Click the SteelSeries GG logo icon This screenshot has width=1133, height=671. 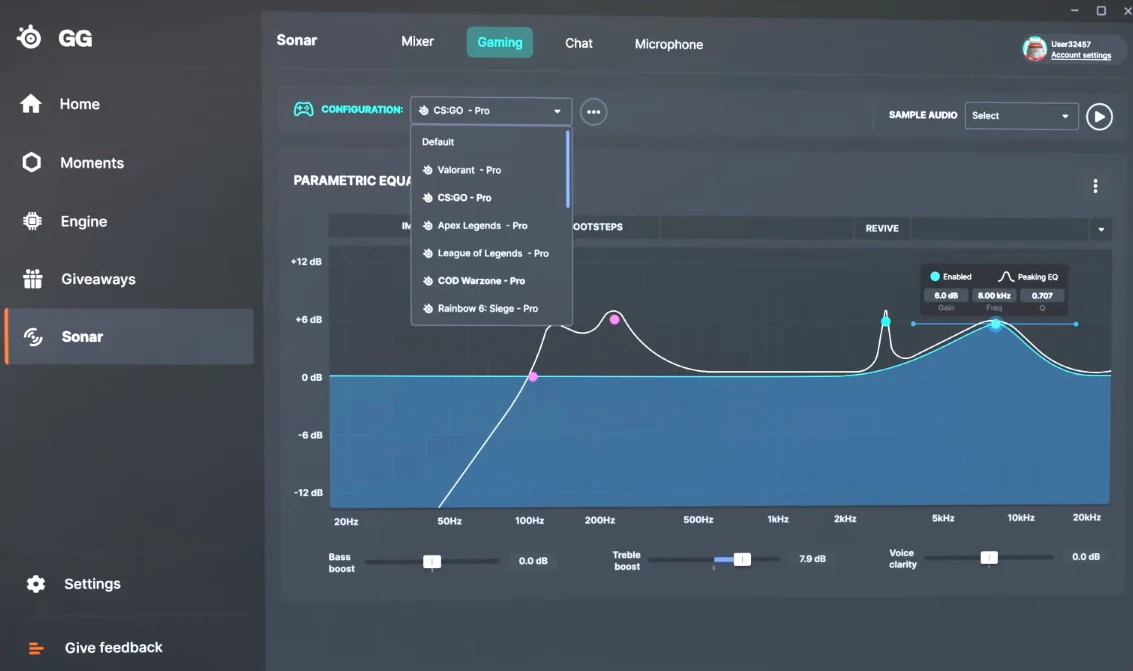[30, 38]
